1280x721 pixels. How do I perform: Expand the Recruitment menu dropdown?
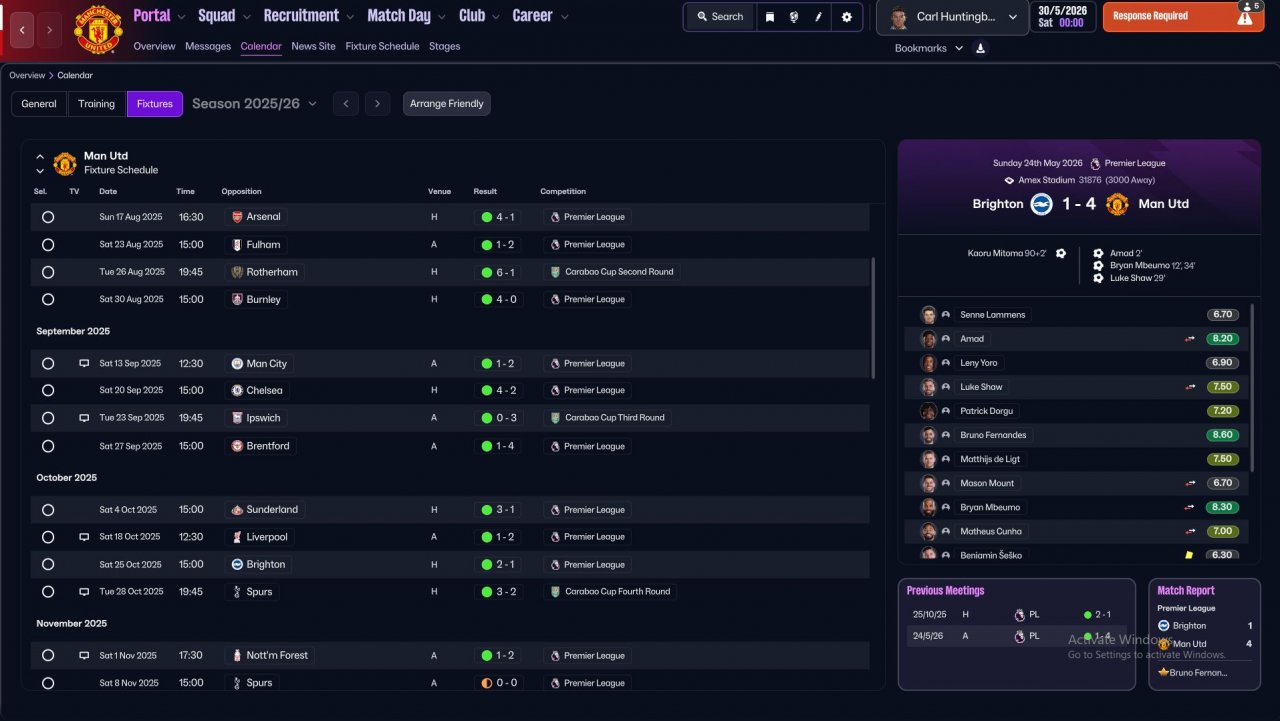coord(349,16)
